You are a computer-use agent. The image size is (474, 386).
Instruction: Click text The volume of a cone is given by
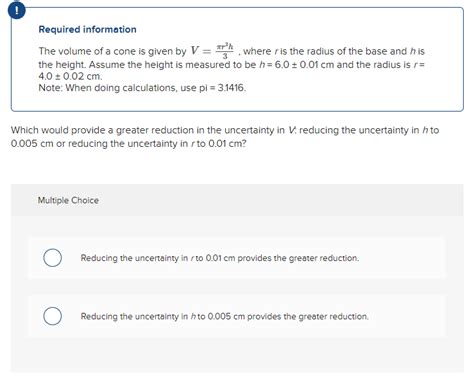coord(112,51)
